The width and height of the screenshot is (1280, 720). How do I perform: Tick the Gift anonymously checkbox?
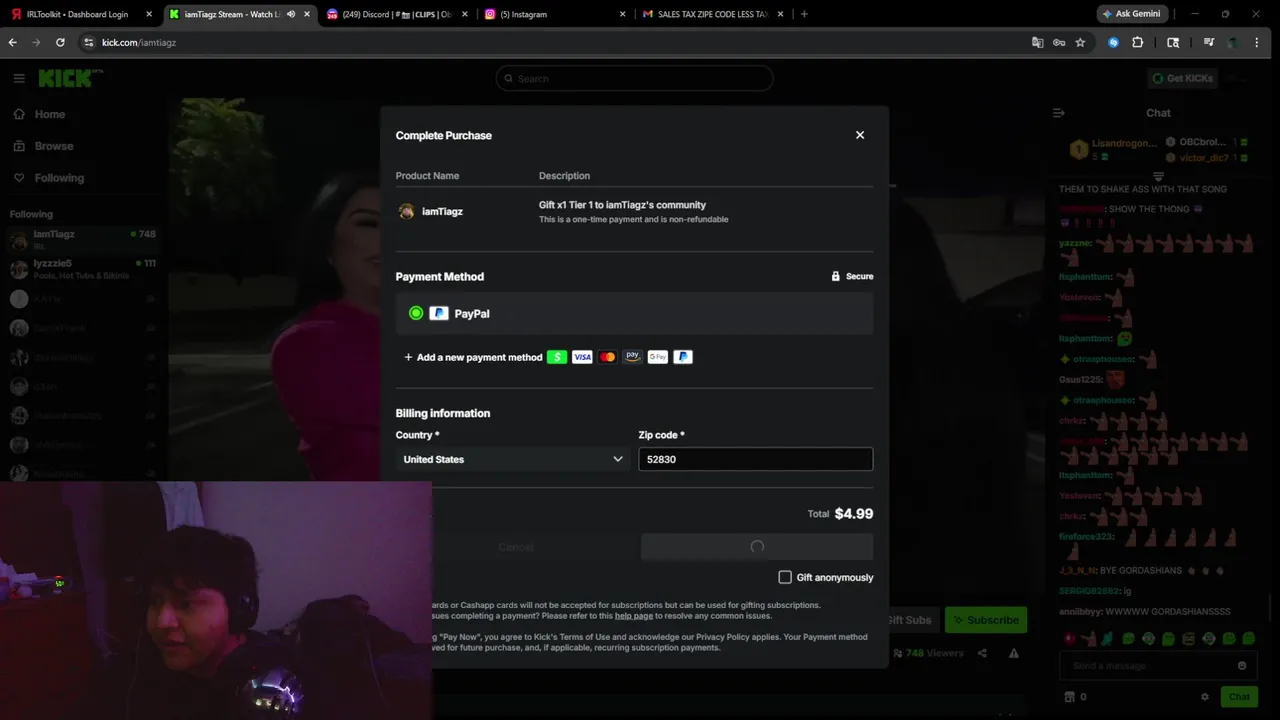(x=785, y=577)
